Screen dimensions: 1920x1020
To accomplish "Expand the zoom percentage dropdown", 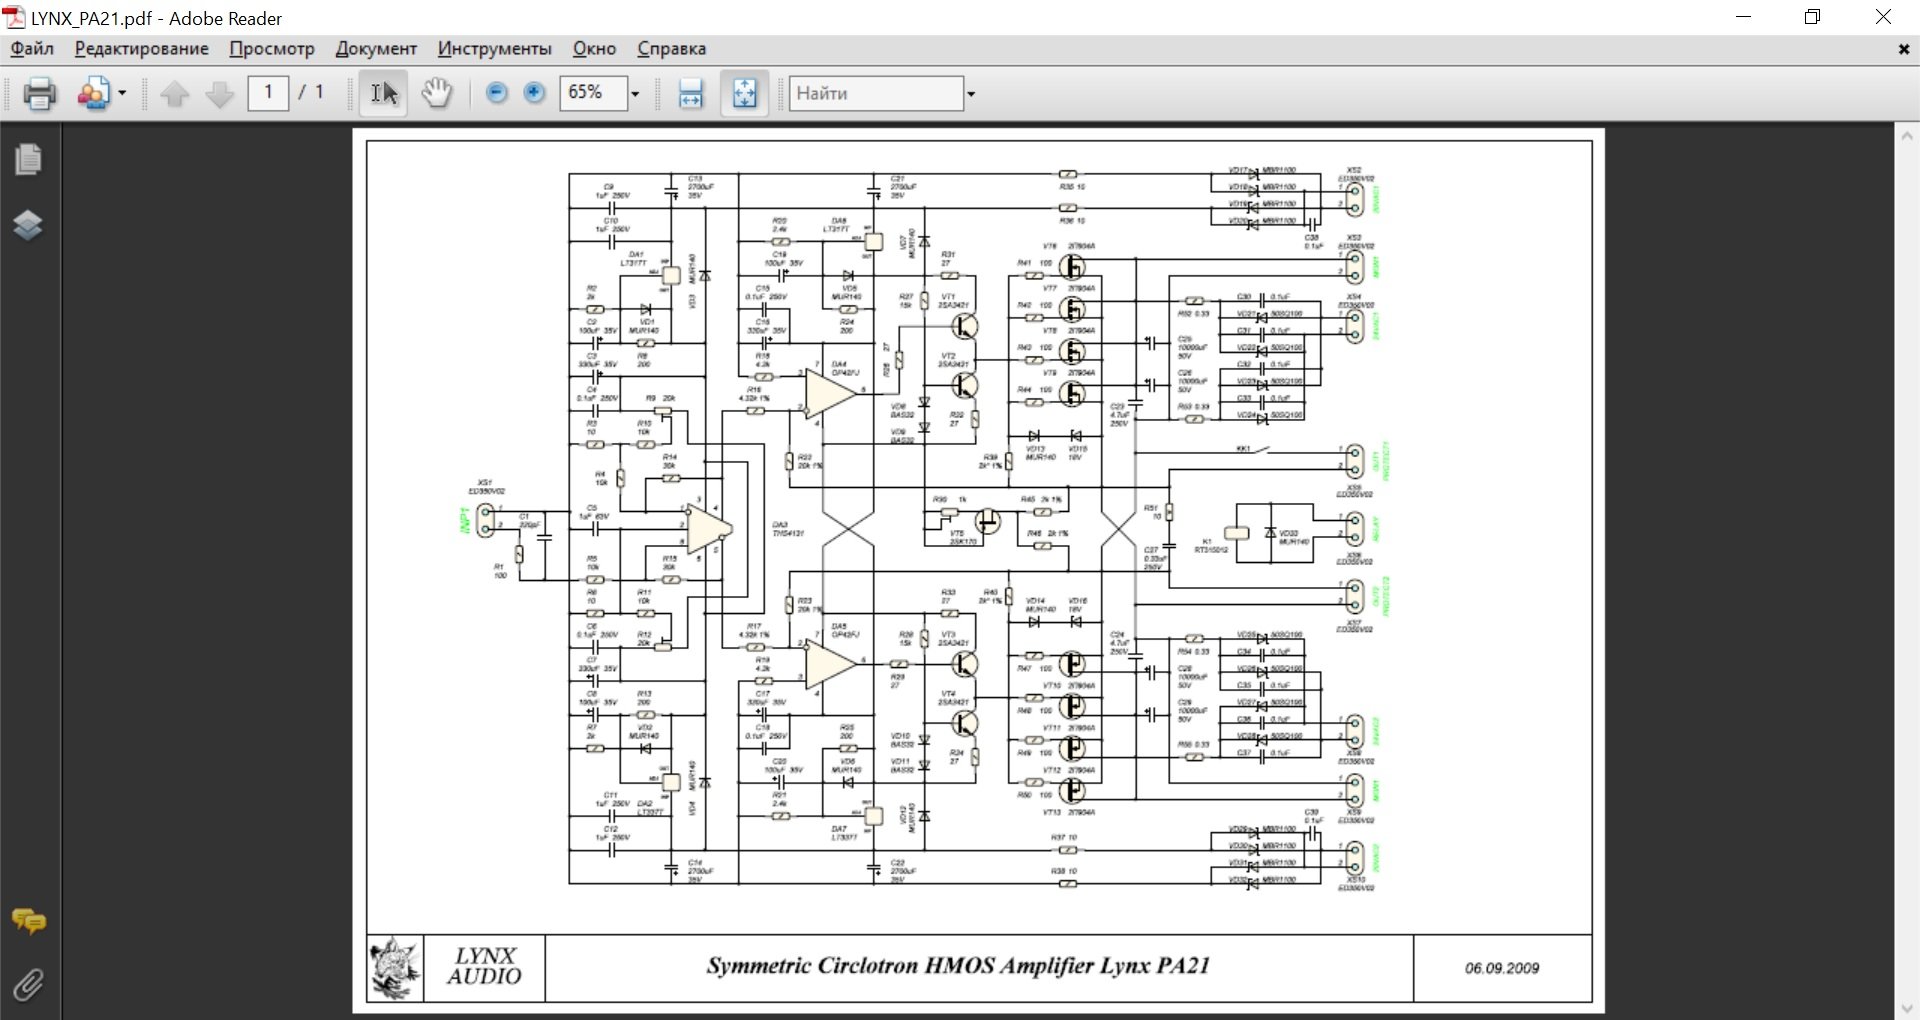I will (x=634, y=94).
